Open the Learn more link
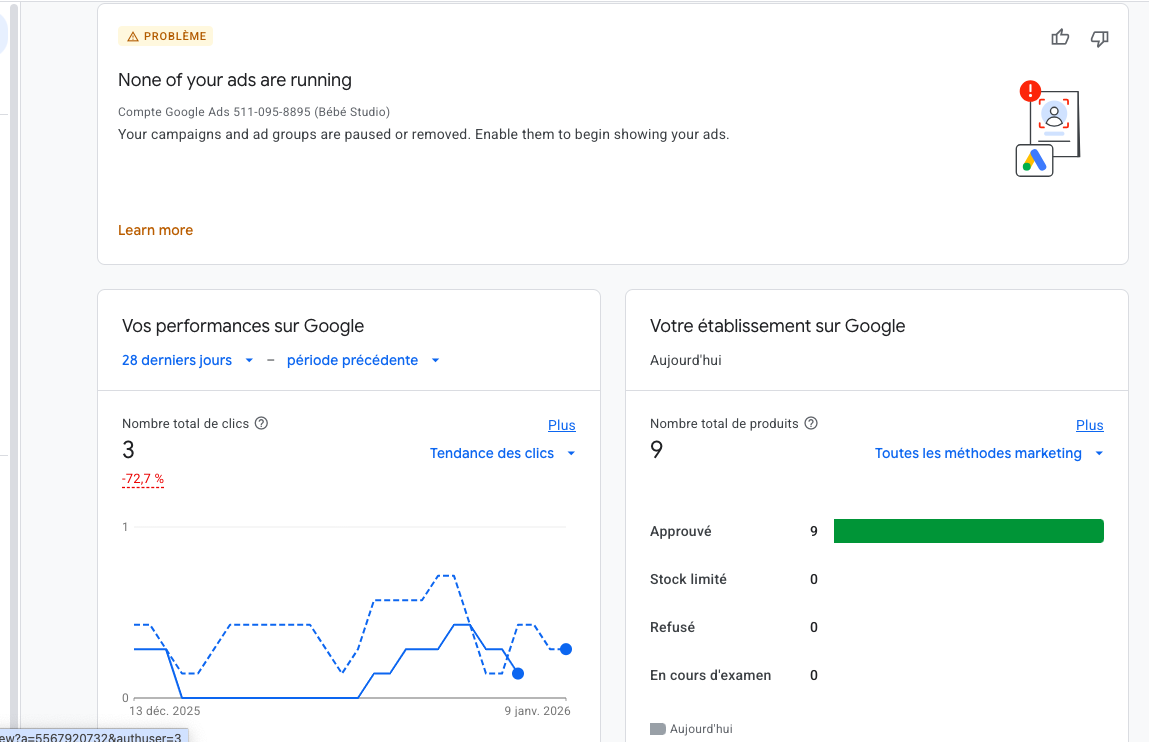Image resolution: width=1149 pixels, height=742 pixels. coord(155,230)
